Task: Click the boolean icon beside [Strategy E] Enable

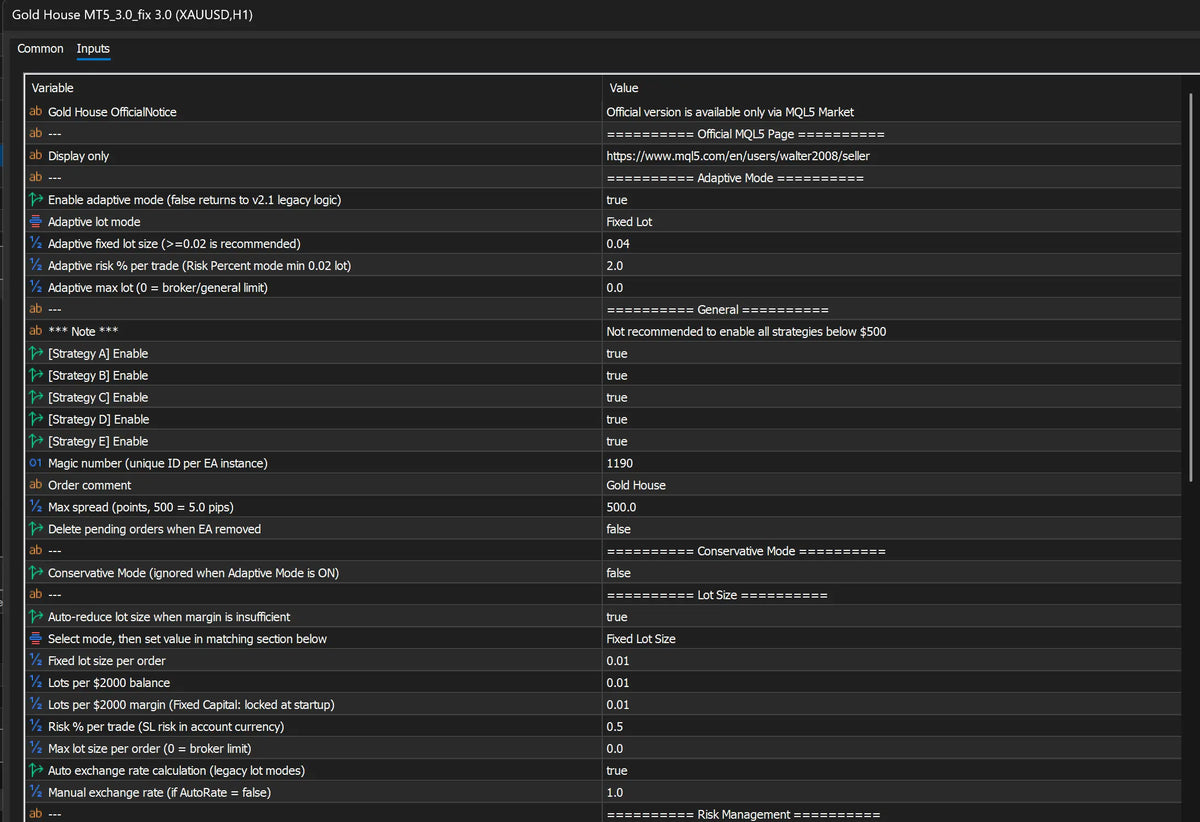Action: (x=36, y=442)
